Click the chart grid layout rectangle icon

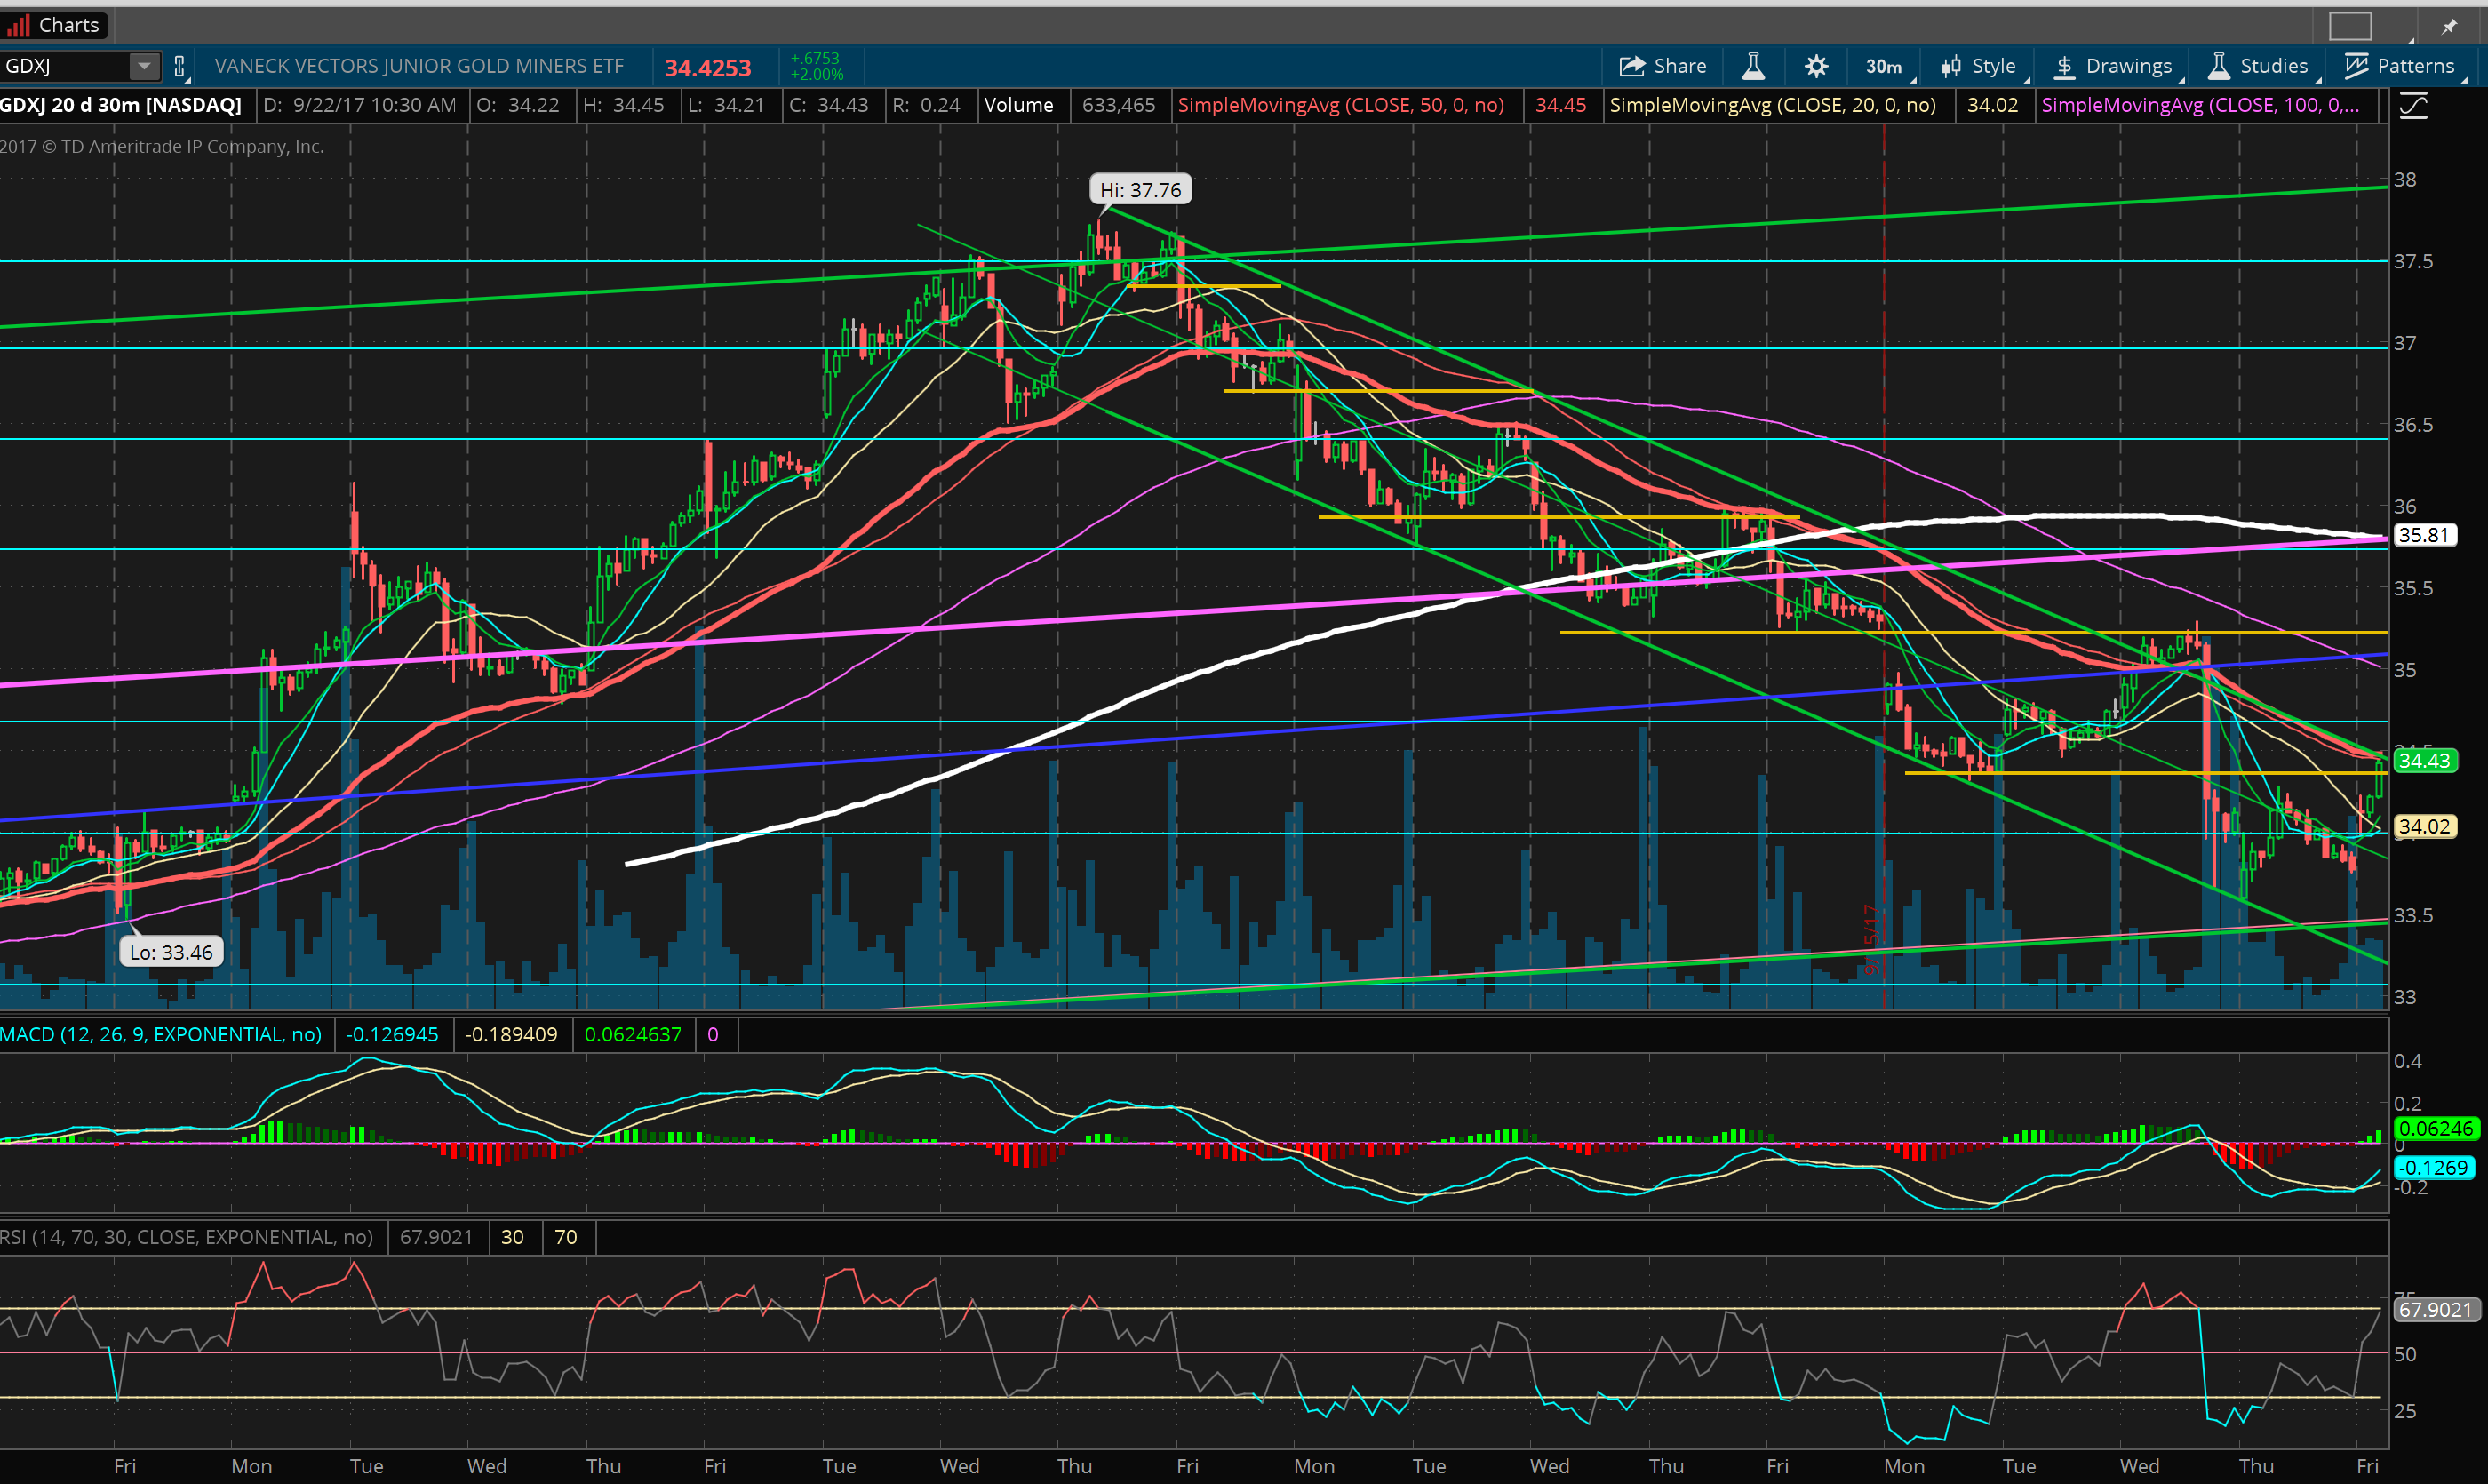[2350, 26]
